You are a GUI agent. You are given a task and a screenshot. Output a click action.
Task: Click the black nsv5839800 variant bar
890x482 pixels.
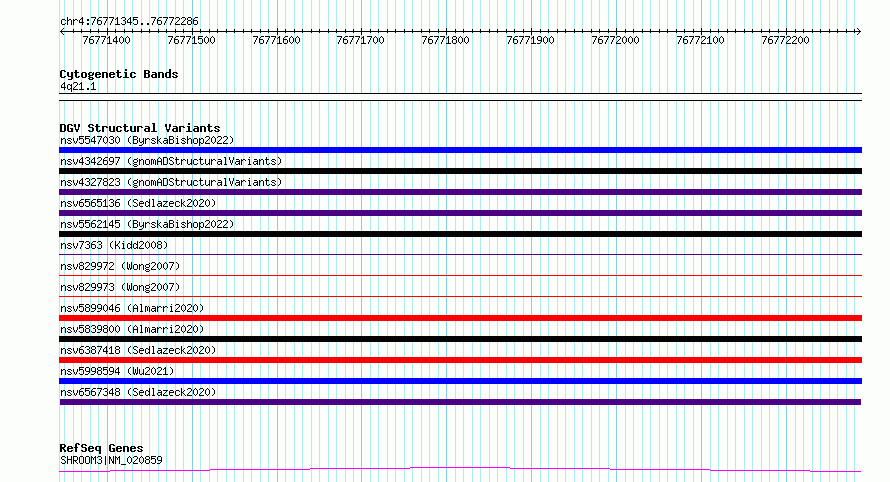460,339
